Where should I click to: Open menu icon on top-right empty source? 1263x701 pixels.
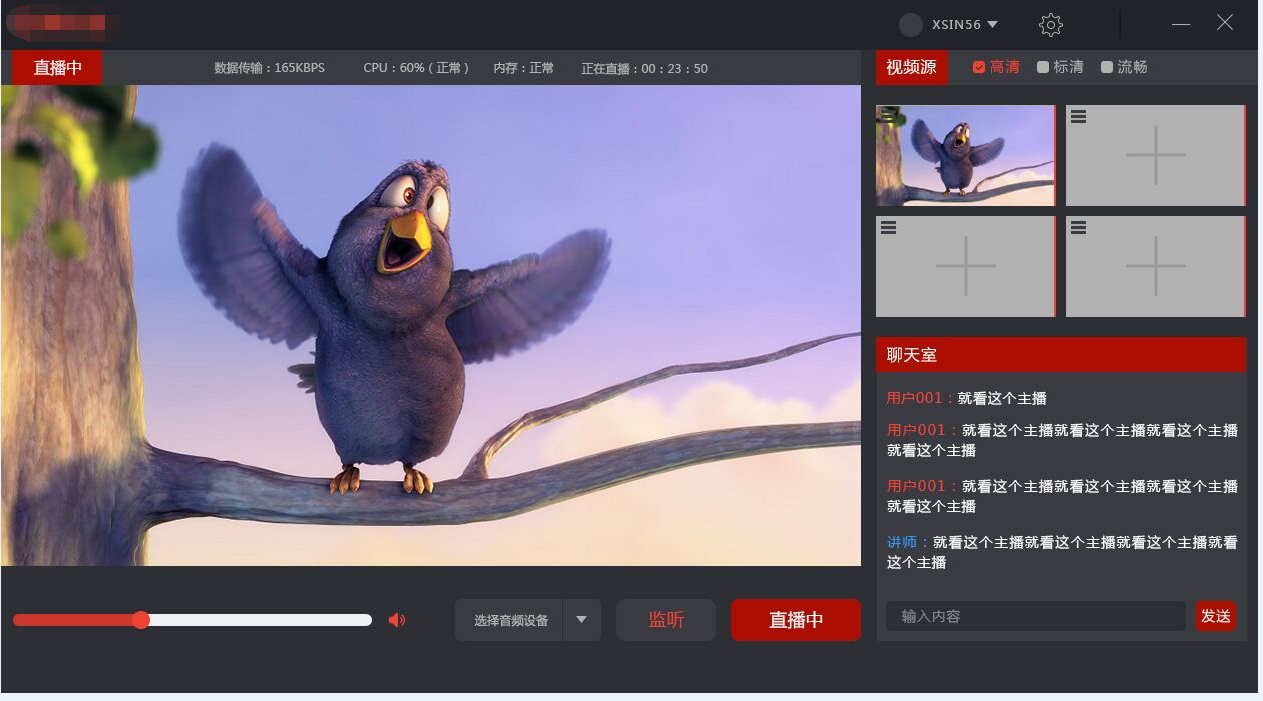point(1078,117)
